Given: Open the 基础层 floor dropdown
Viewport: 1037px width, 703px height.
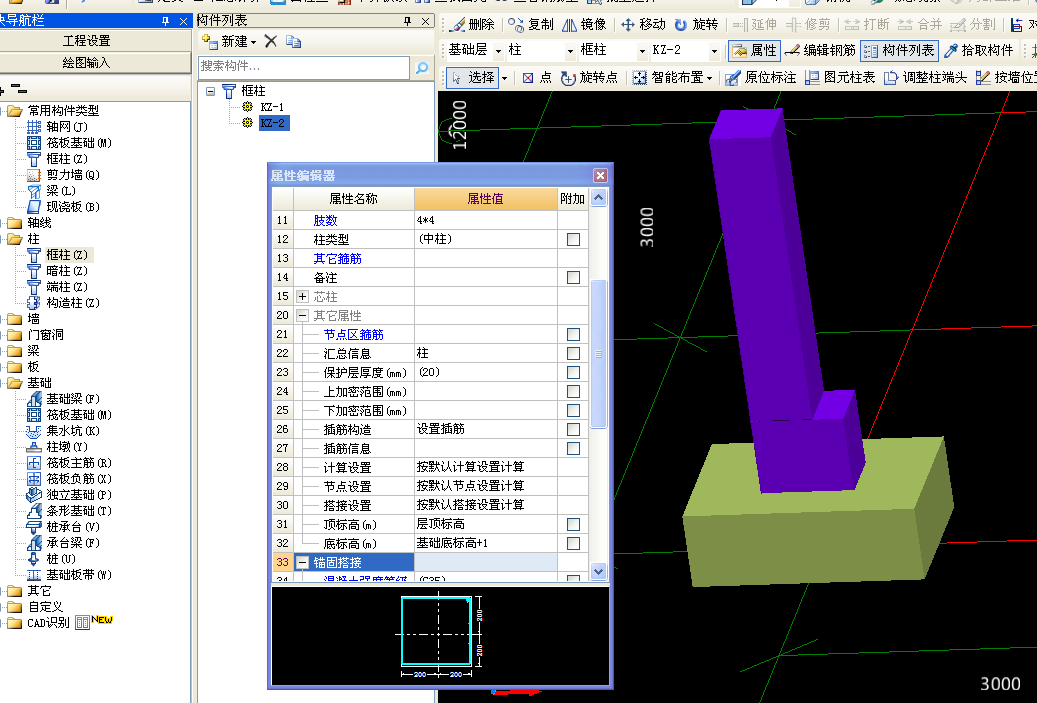Looking at the screenshot, I should click(498, 51).
